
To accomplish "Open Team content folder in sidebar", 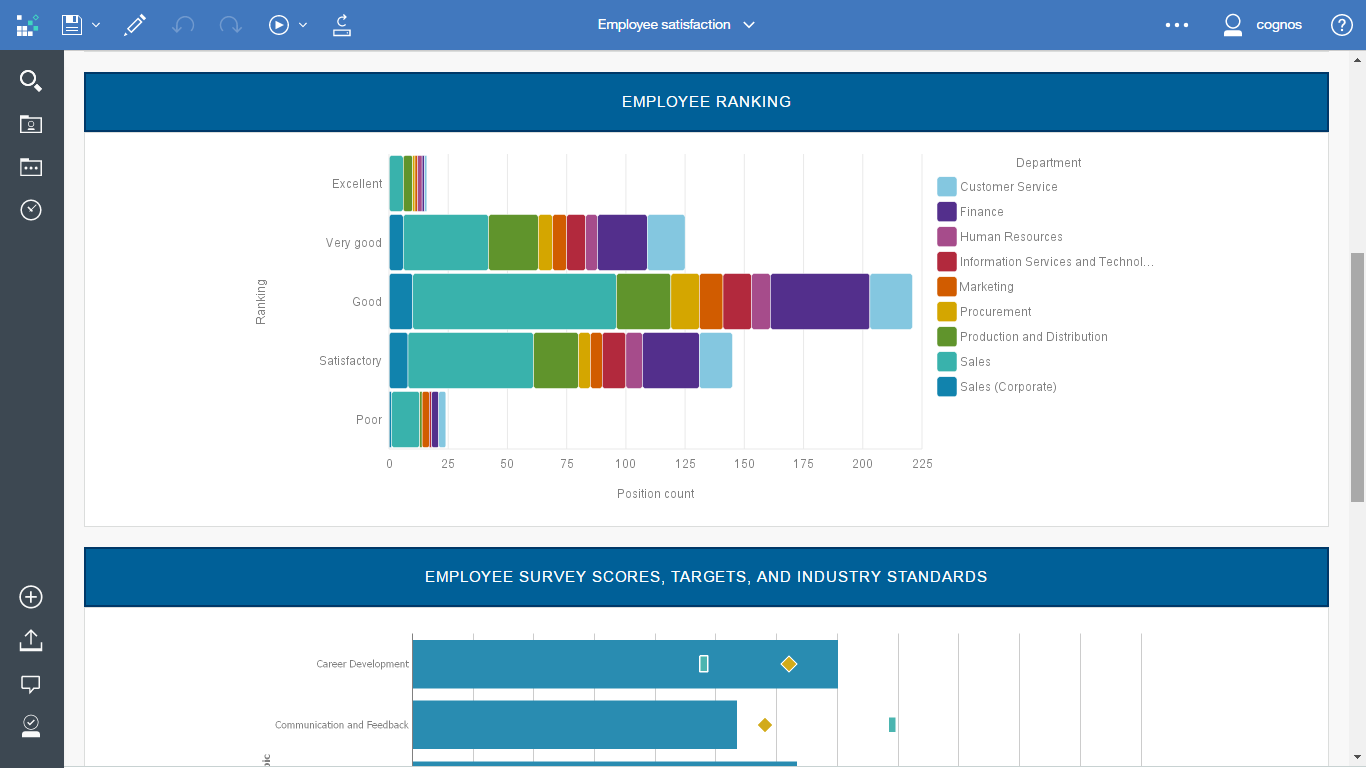I will coord(31,167).
